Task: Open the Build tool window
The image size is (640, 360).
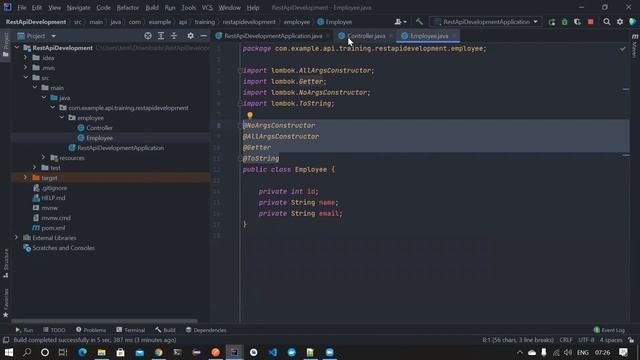Action: [x=165, y=330]
